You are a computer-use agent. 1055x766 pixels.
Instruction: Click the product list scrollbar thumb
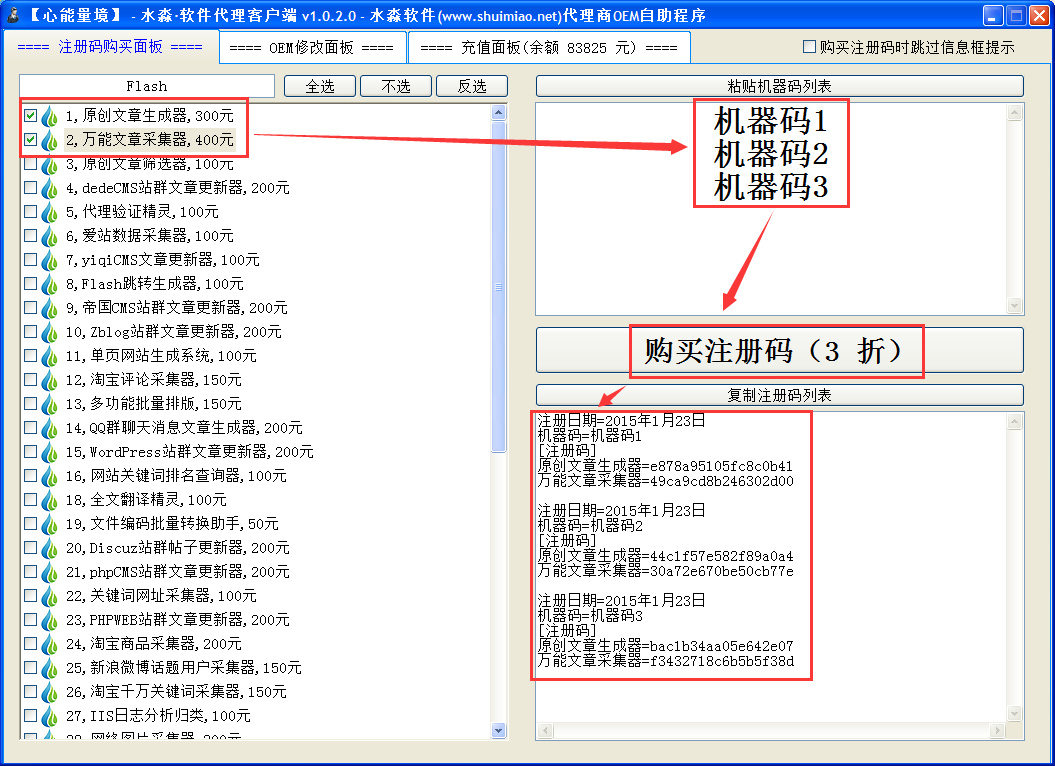click(499, 287)
